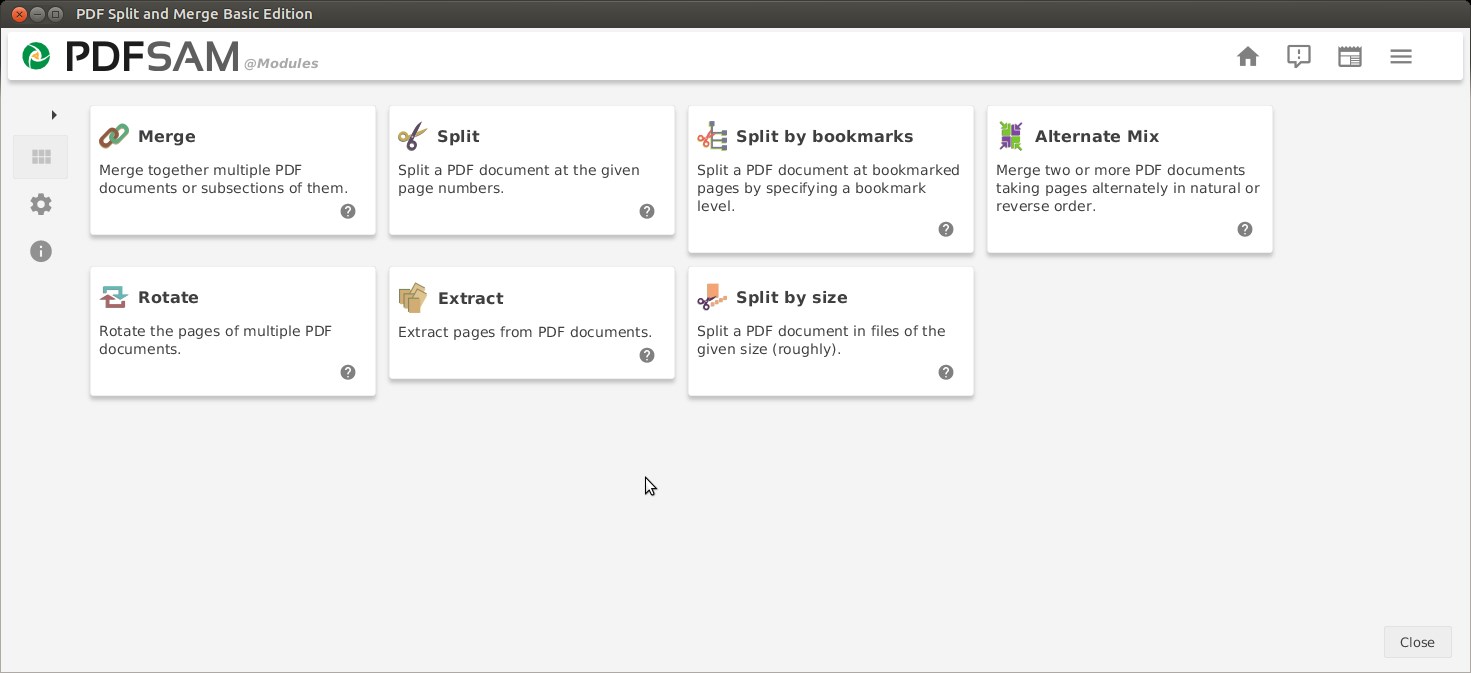
Task: Click the Alternate Mix icon
Action: (x=1011, y=136)
